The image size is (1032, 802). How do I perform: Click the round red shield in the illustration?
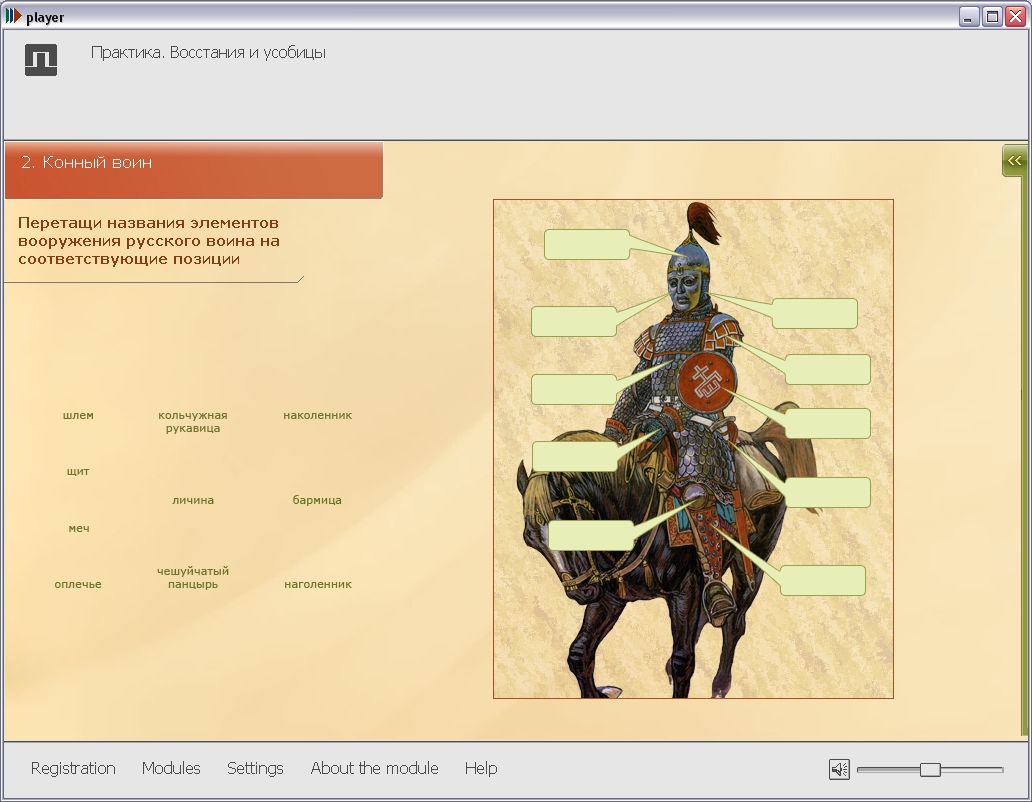[x=706, y=382]
